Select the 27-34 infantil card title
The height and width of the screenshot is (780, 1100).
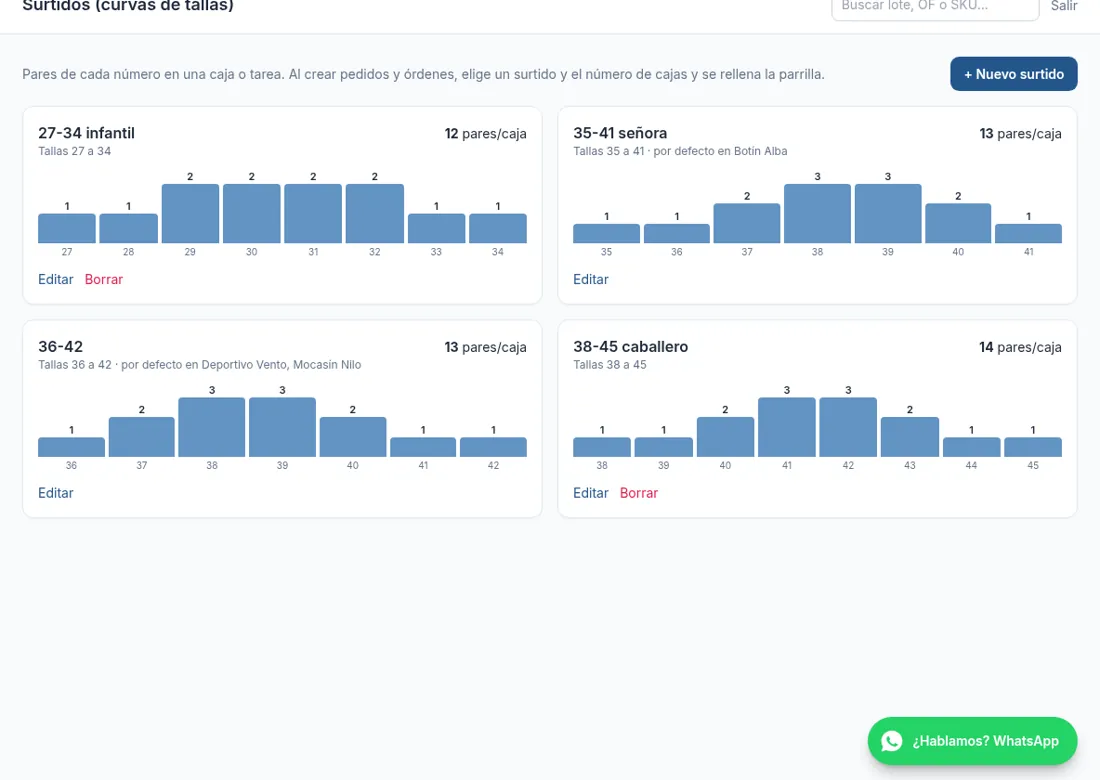pyautogui.click(x=86, y=133)
